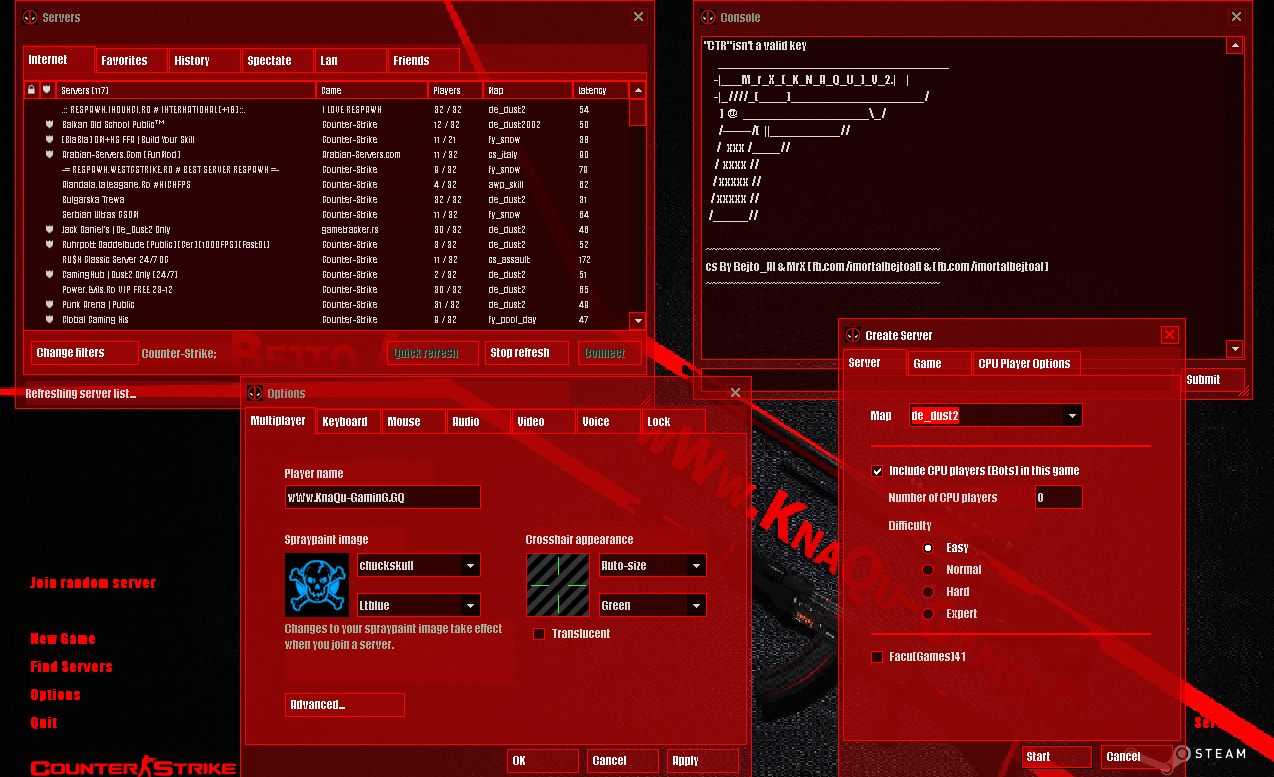Close the Options dialog
This screenshot has height=777, width=1274.
[736, 393]
